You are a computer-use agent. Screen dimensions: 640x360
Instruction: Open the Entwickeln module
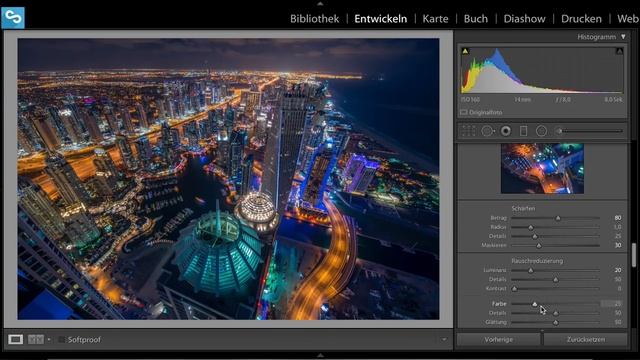[x=380, y=19]
